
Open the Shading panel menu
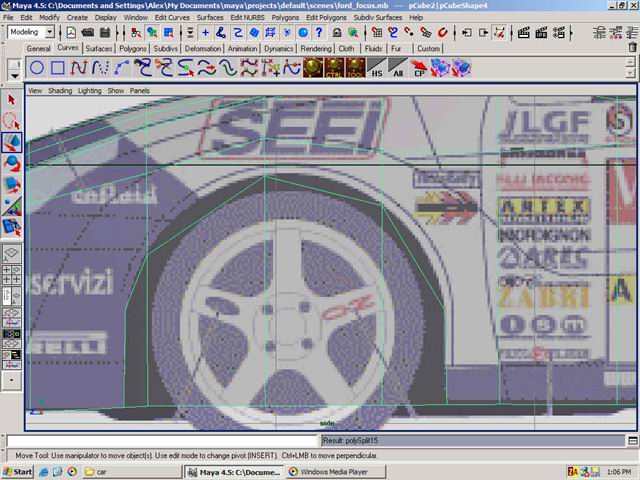[61, 90]
